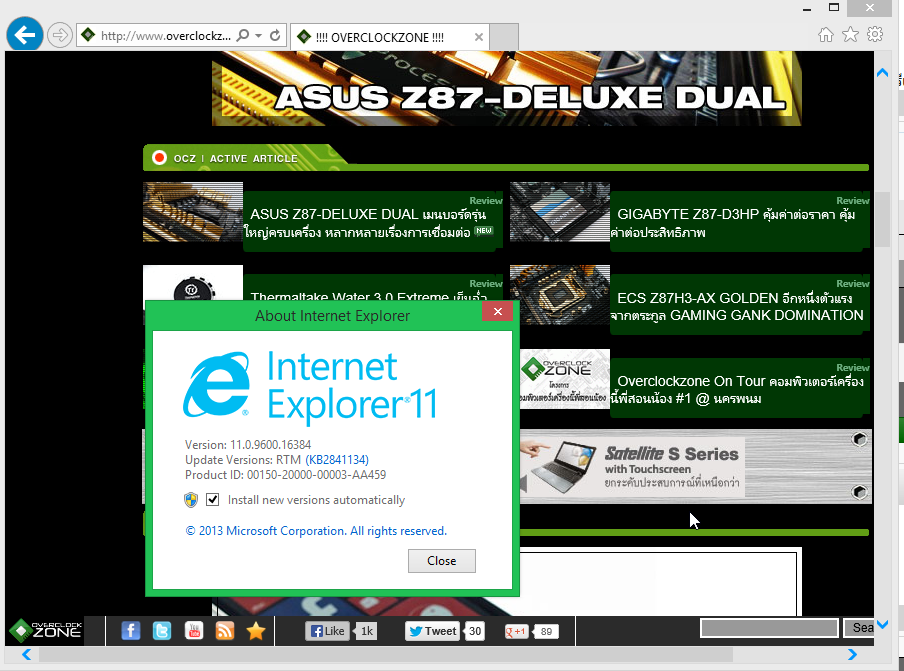The image size is (904, 671).
Task: Minimize the Internet Explorer window
Action: point(807,9)
